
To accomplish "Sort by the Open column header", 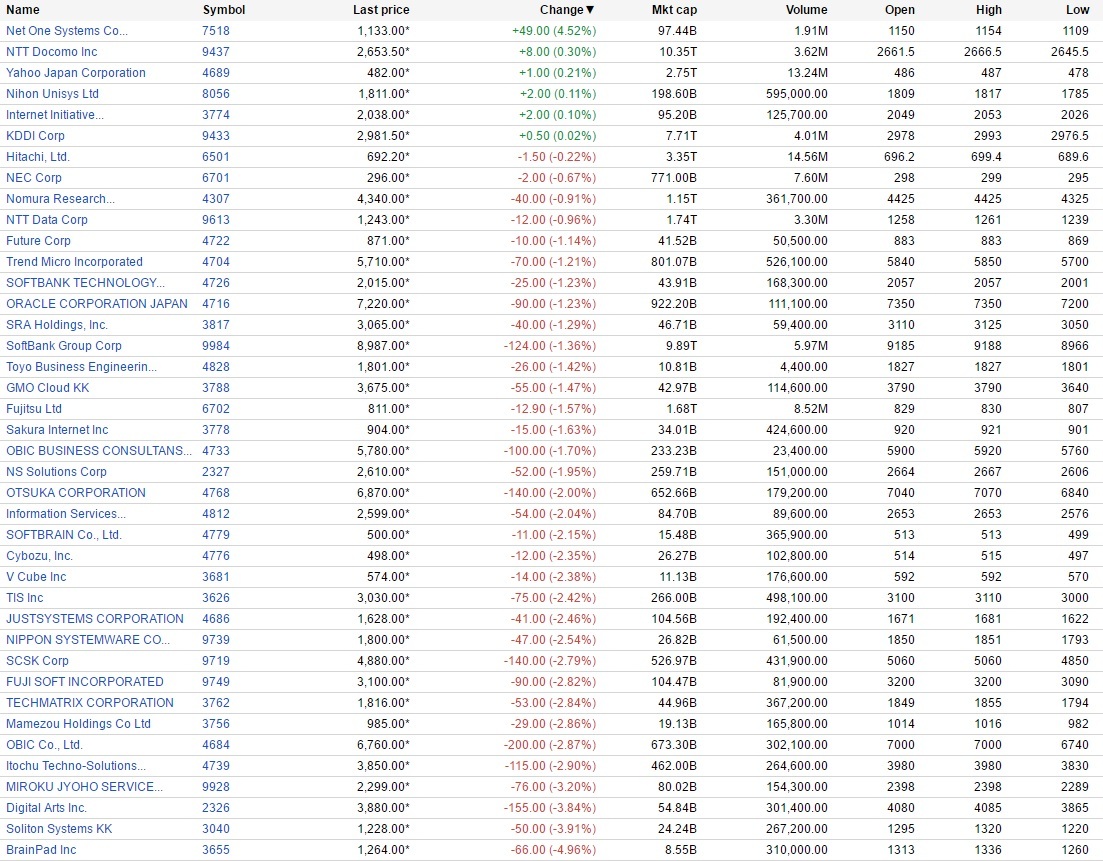I will [x=900, y=10].
